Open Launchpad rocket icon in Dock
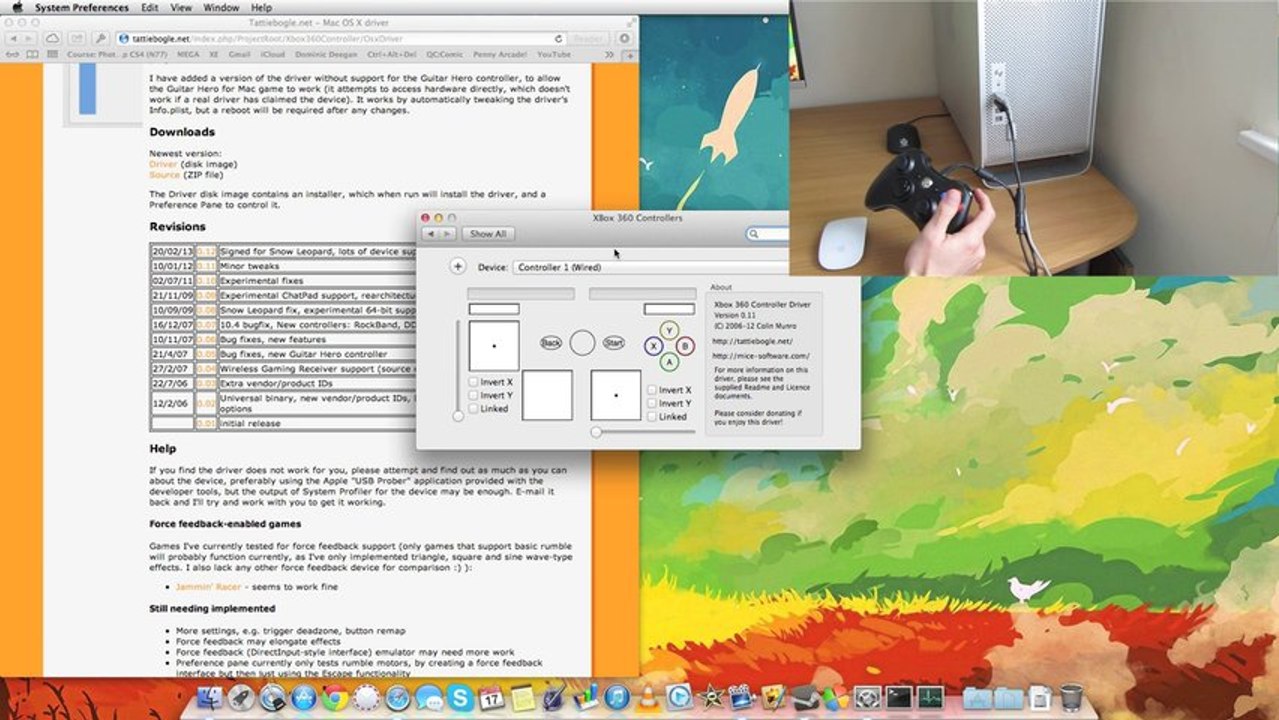 tap(241, 697)
